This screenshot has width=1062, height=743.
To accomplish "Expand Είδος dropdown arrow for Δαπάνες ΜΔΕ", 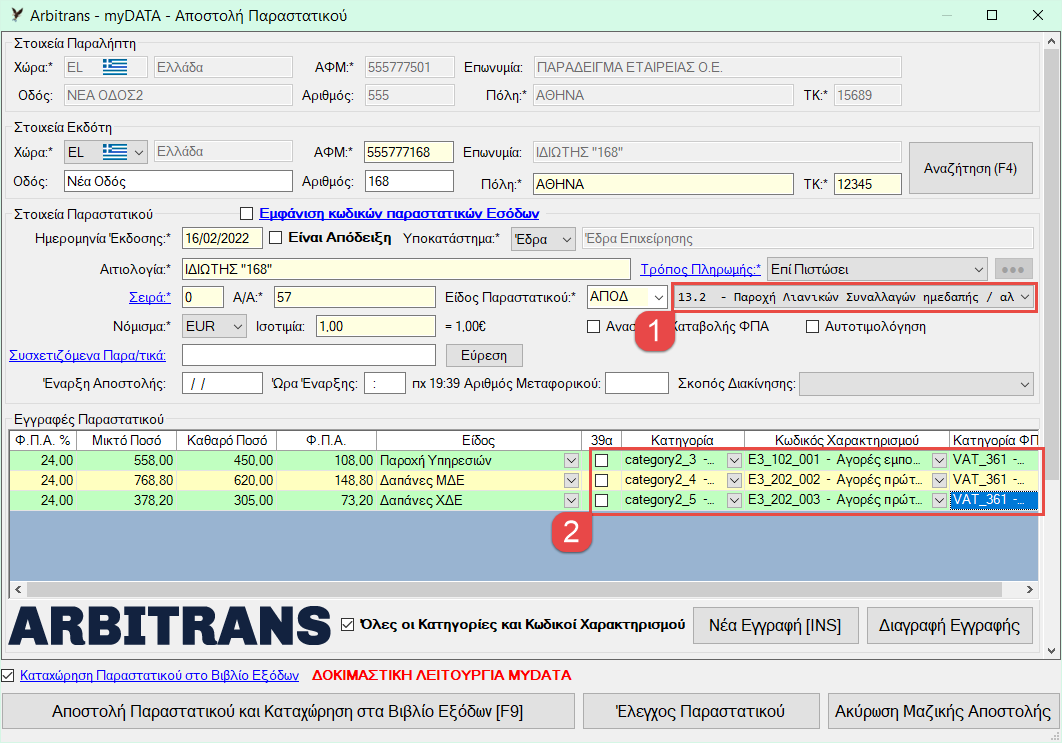I will click(x=571, y=480).
